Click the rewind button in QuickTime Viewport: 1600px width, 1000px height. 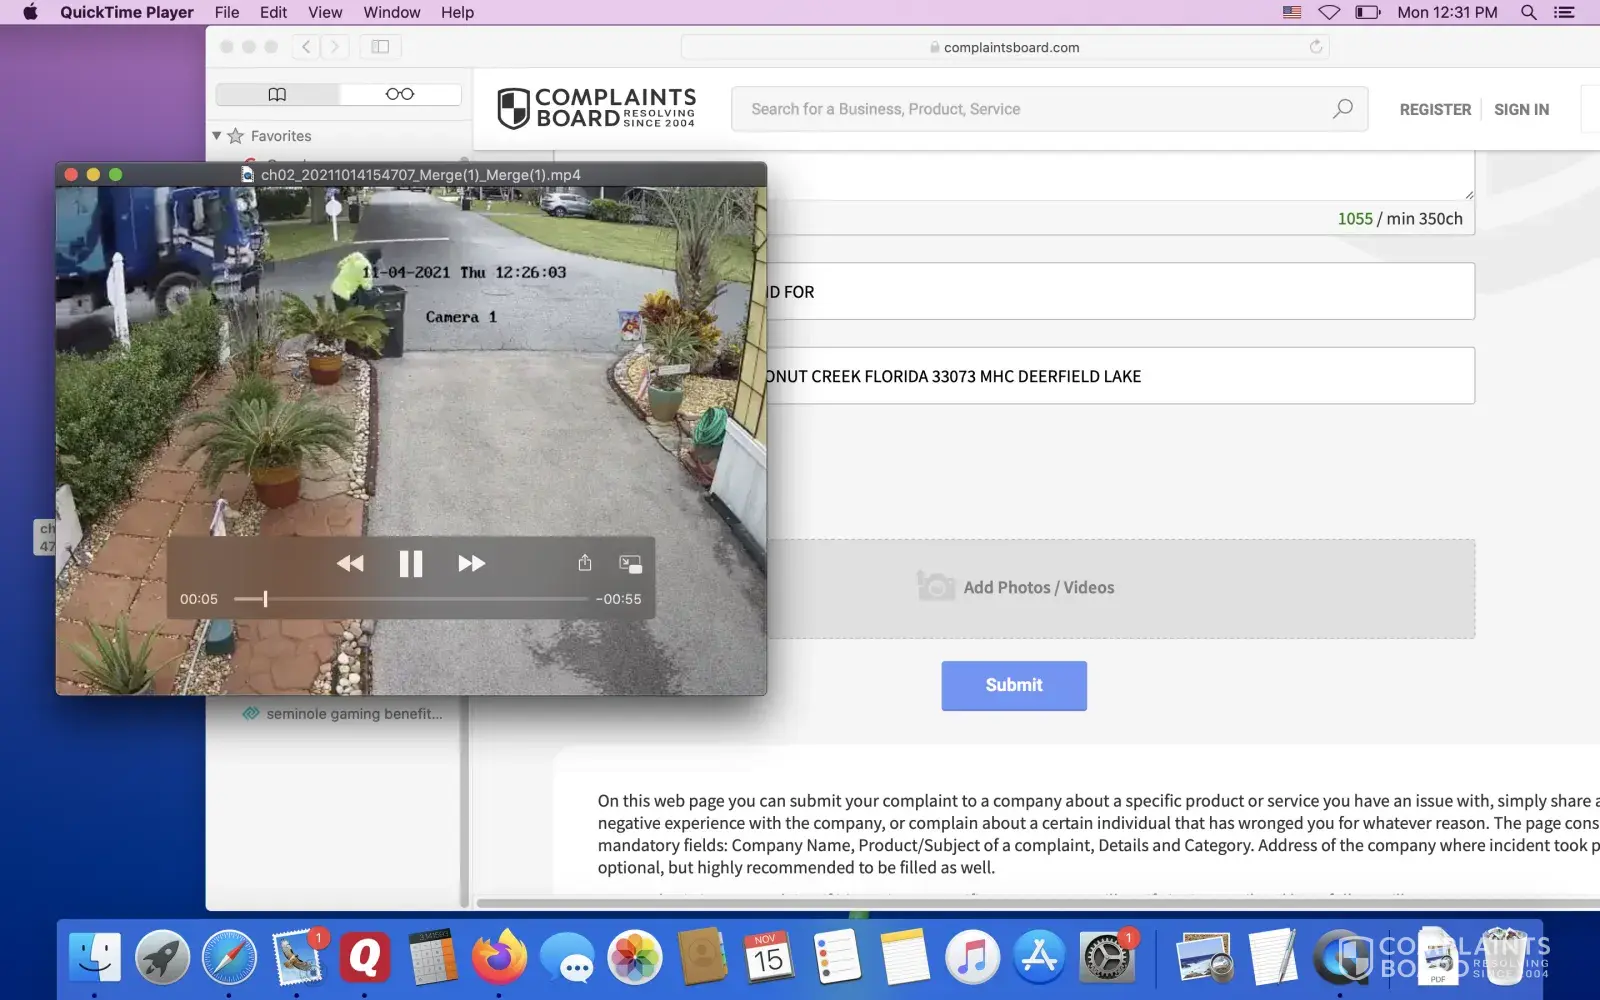(350, 564)
